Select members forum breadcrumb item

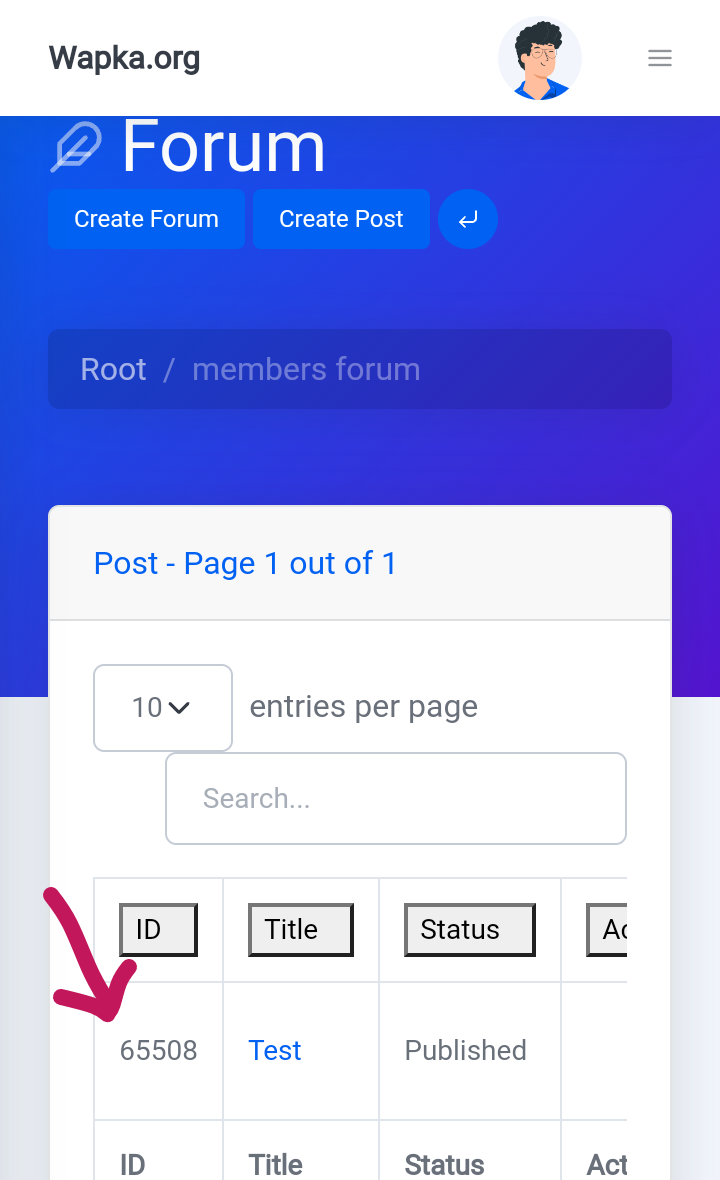click(306, 369)
